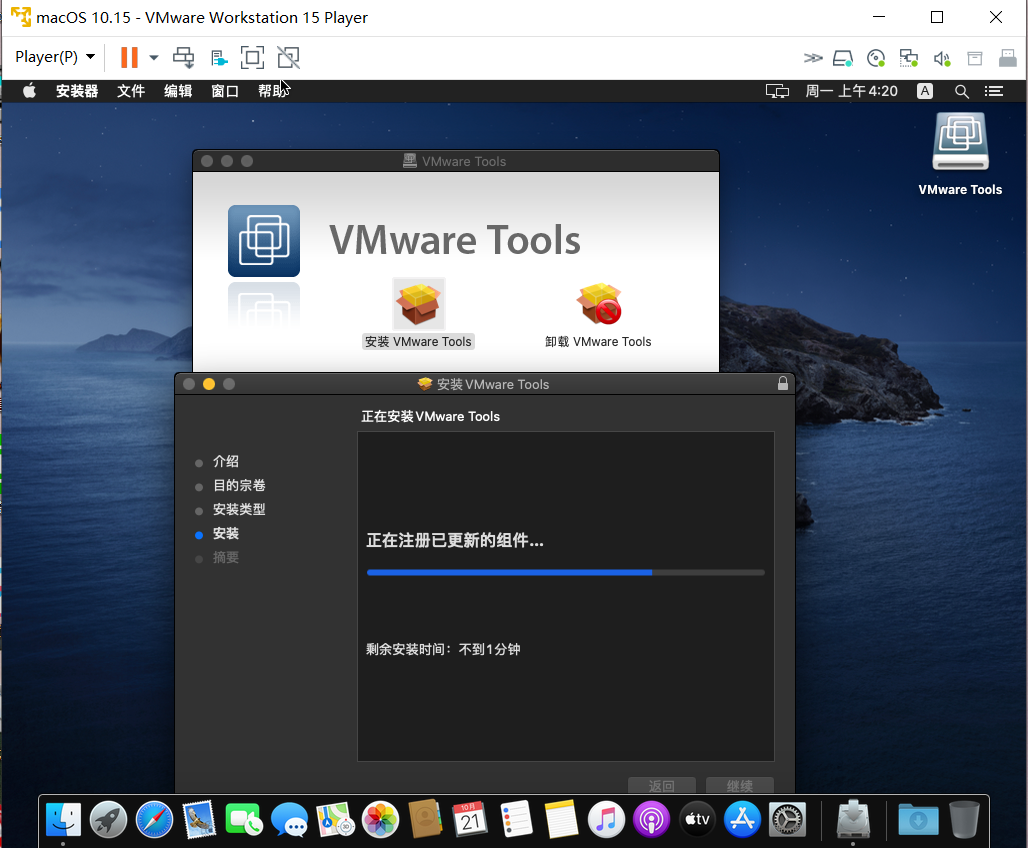
Task: Expand the VMware device toolbar chevrons
Action: click(x=813, y=58)
